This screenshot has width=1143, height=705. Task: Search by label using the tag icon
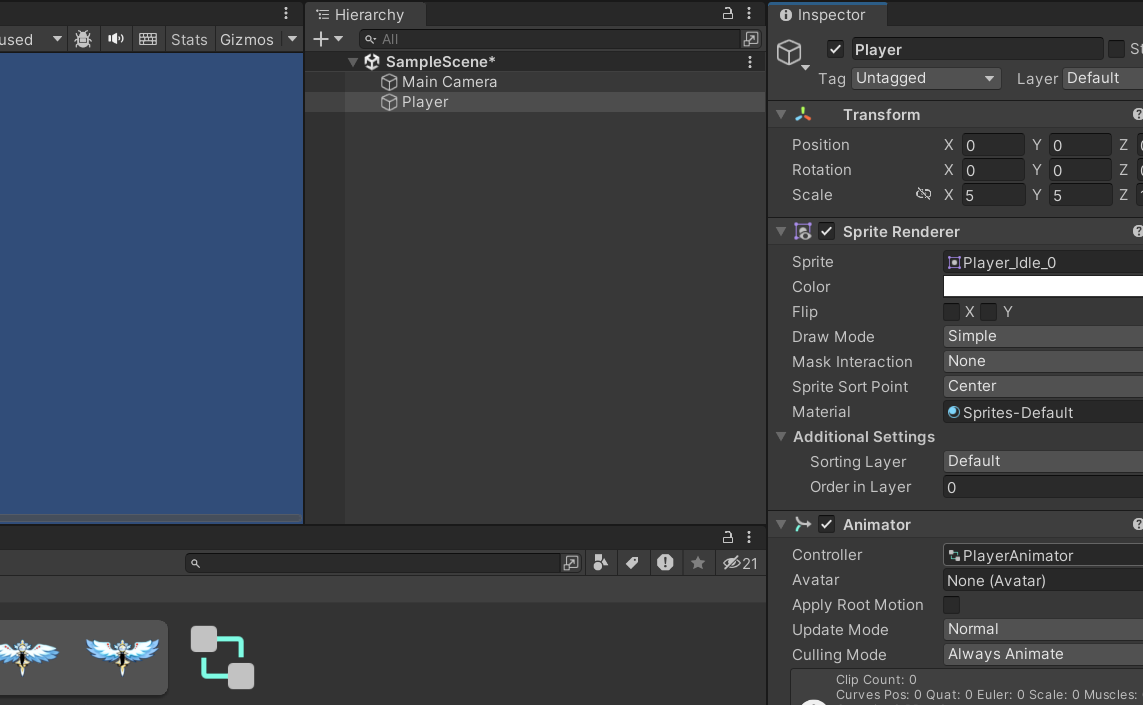click(x=632, y=563)
